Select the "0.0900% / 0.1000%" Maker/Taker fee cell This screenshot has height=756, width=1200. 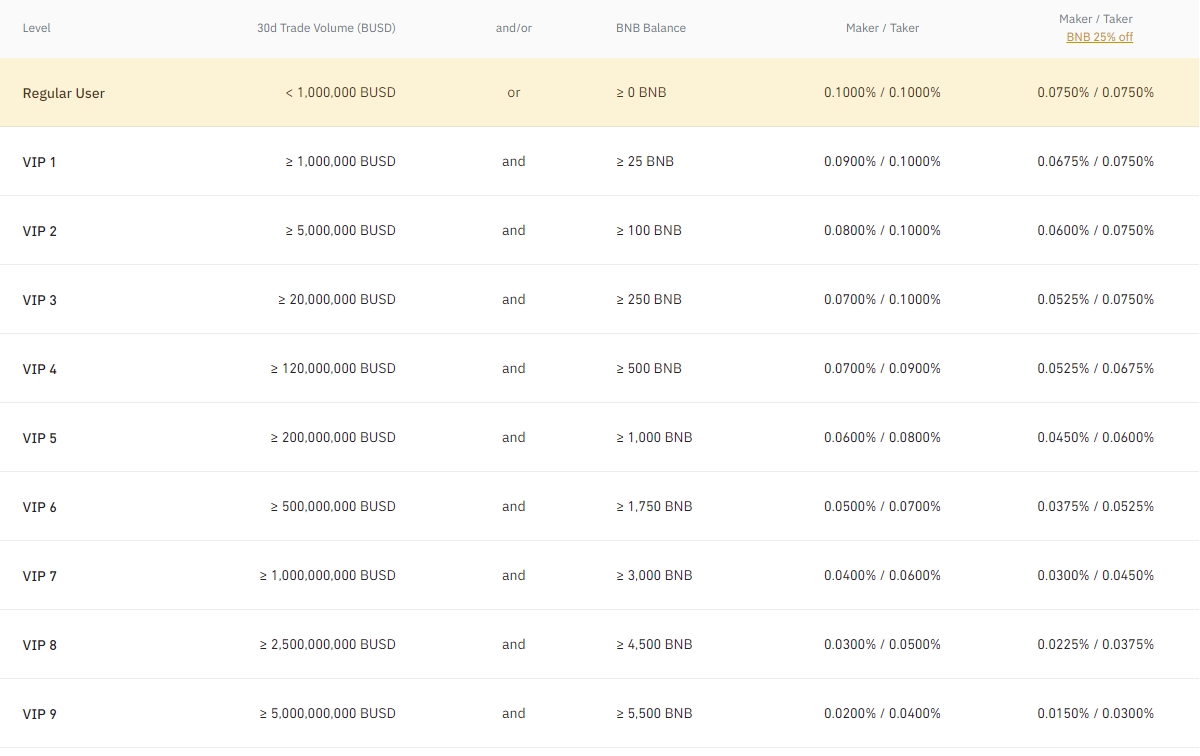pyautogui.click(x=882, y=161)
